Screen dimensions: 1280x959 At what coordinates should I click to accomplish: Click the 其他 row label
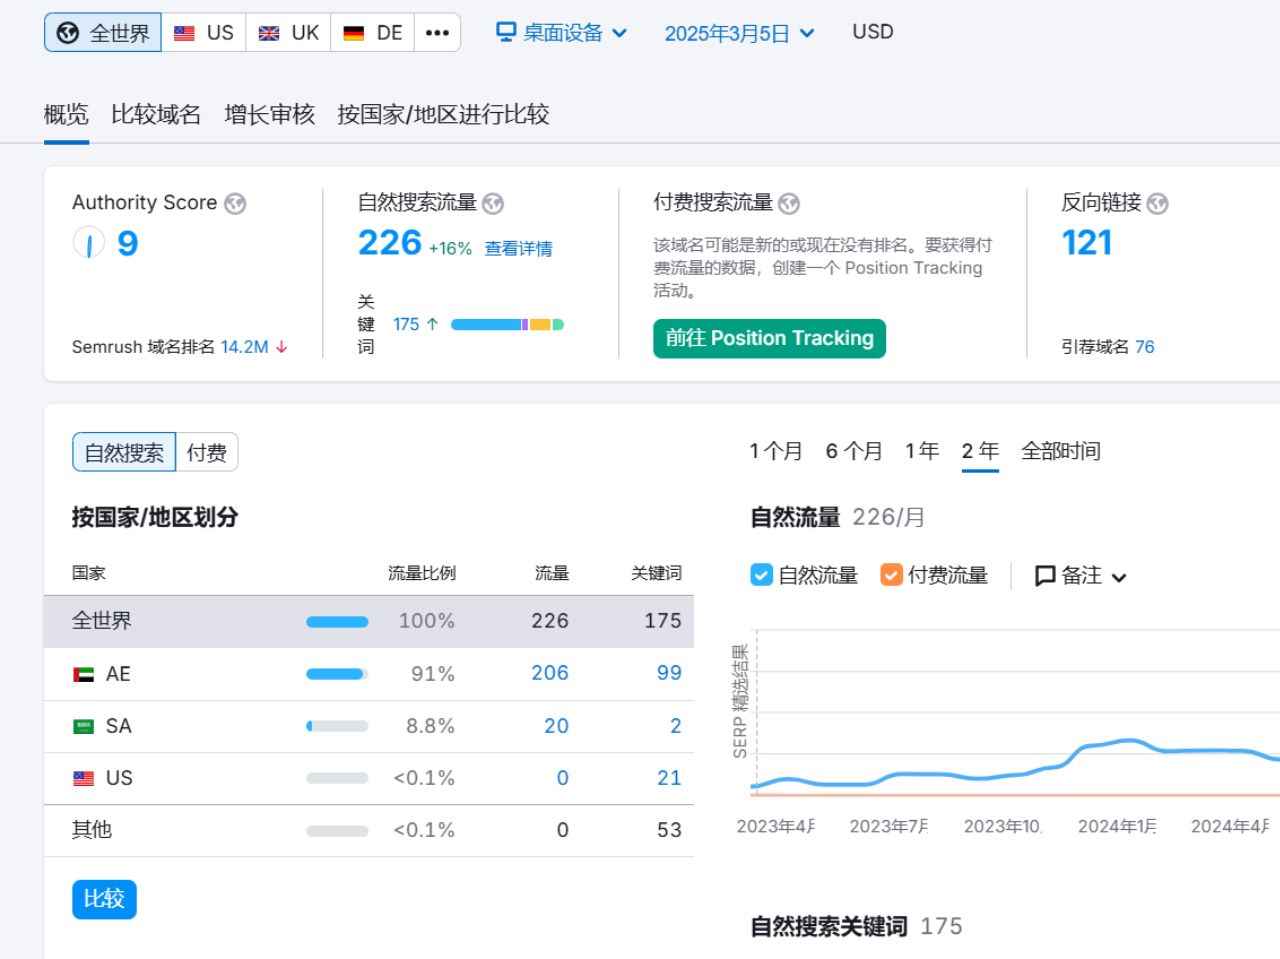pyautogui.click(x=92, y=830)
